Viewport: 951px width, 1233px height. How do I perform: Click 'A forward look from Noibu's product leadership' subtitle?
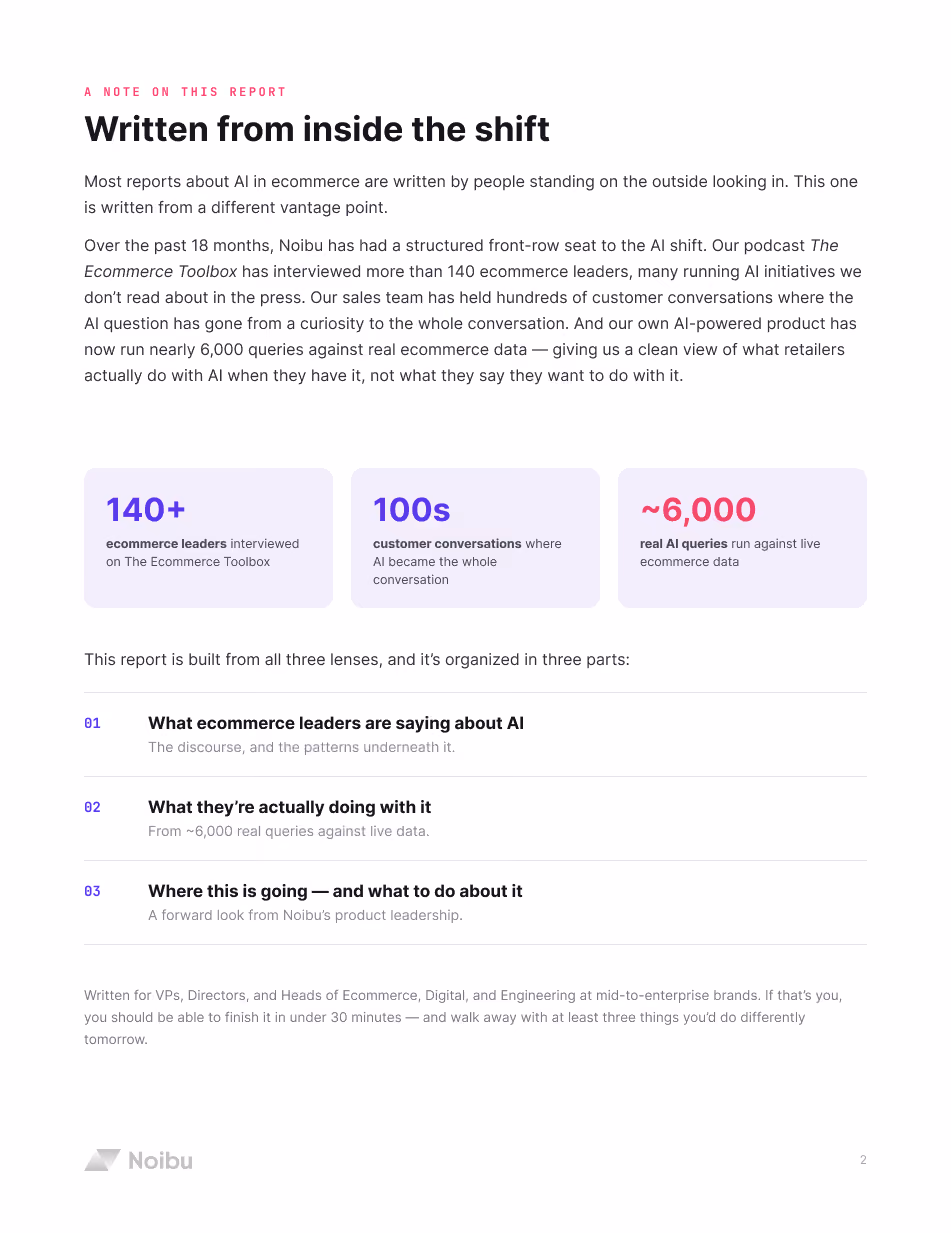pyautogui.click(x=305, y=915)
